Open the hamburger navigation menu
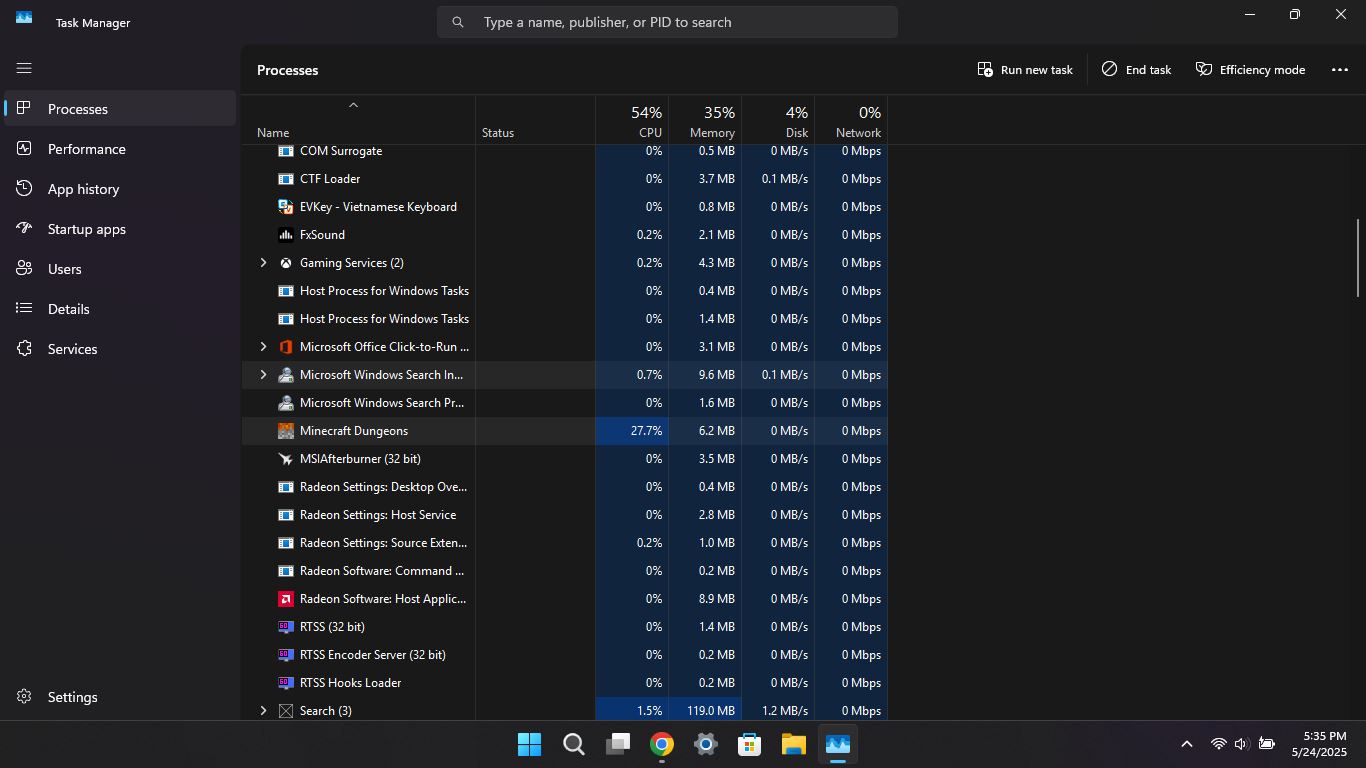The height and width of the screenshot is (768, 1366). pyautogui.click(x=24, y=68)
